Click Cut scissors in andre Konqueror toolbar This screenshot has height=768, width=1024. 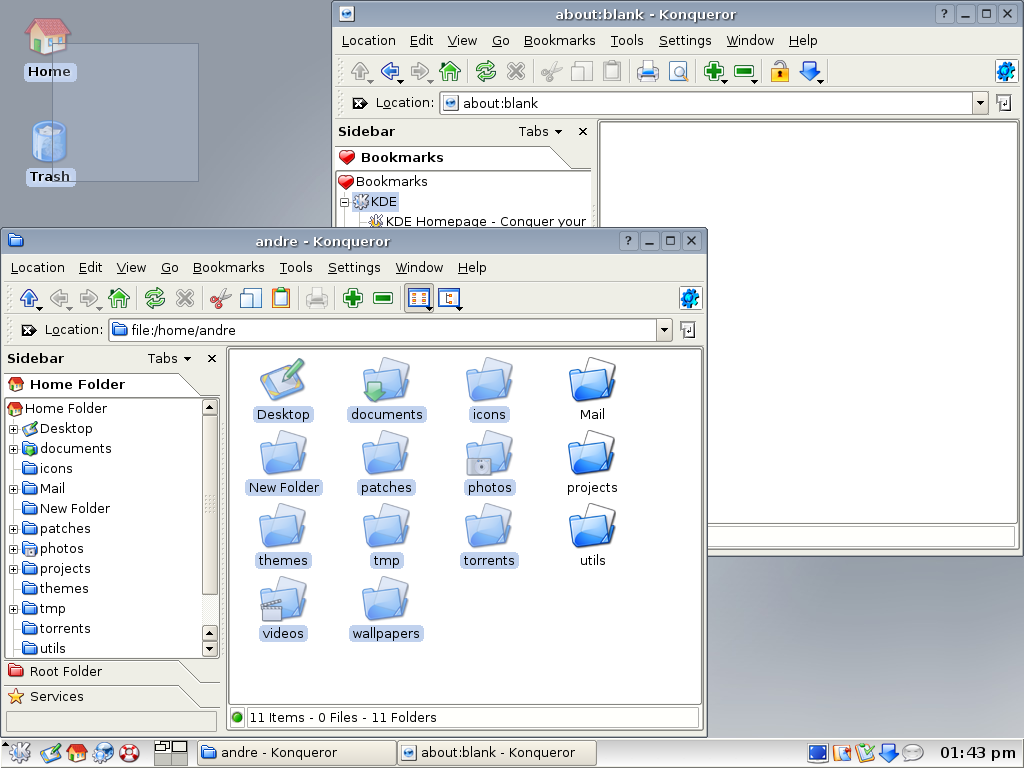221,298
